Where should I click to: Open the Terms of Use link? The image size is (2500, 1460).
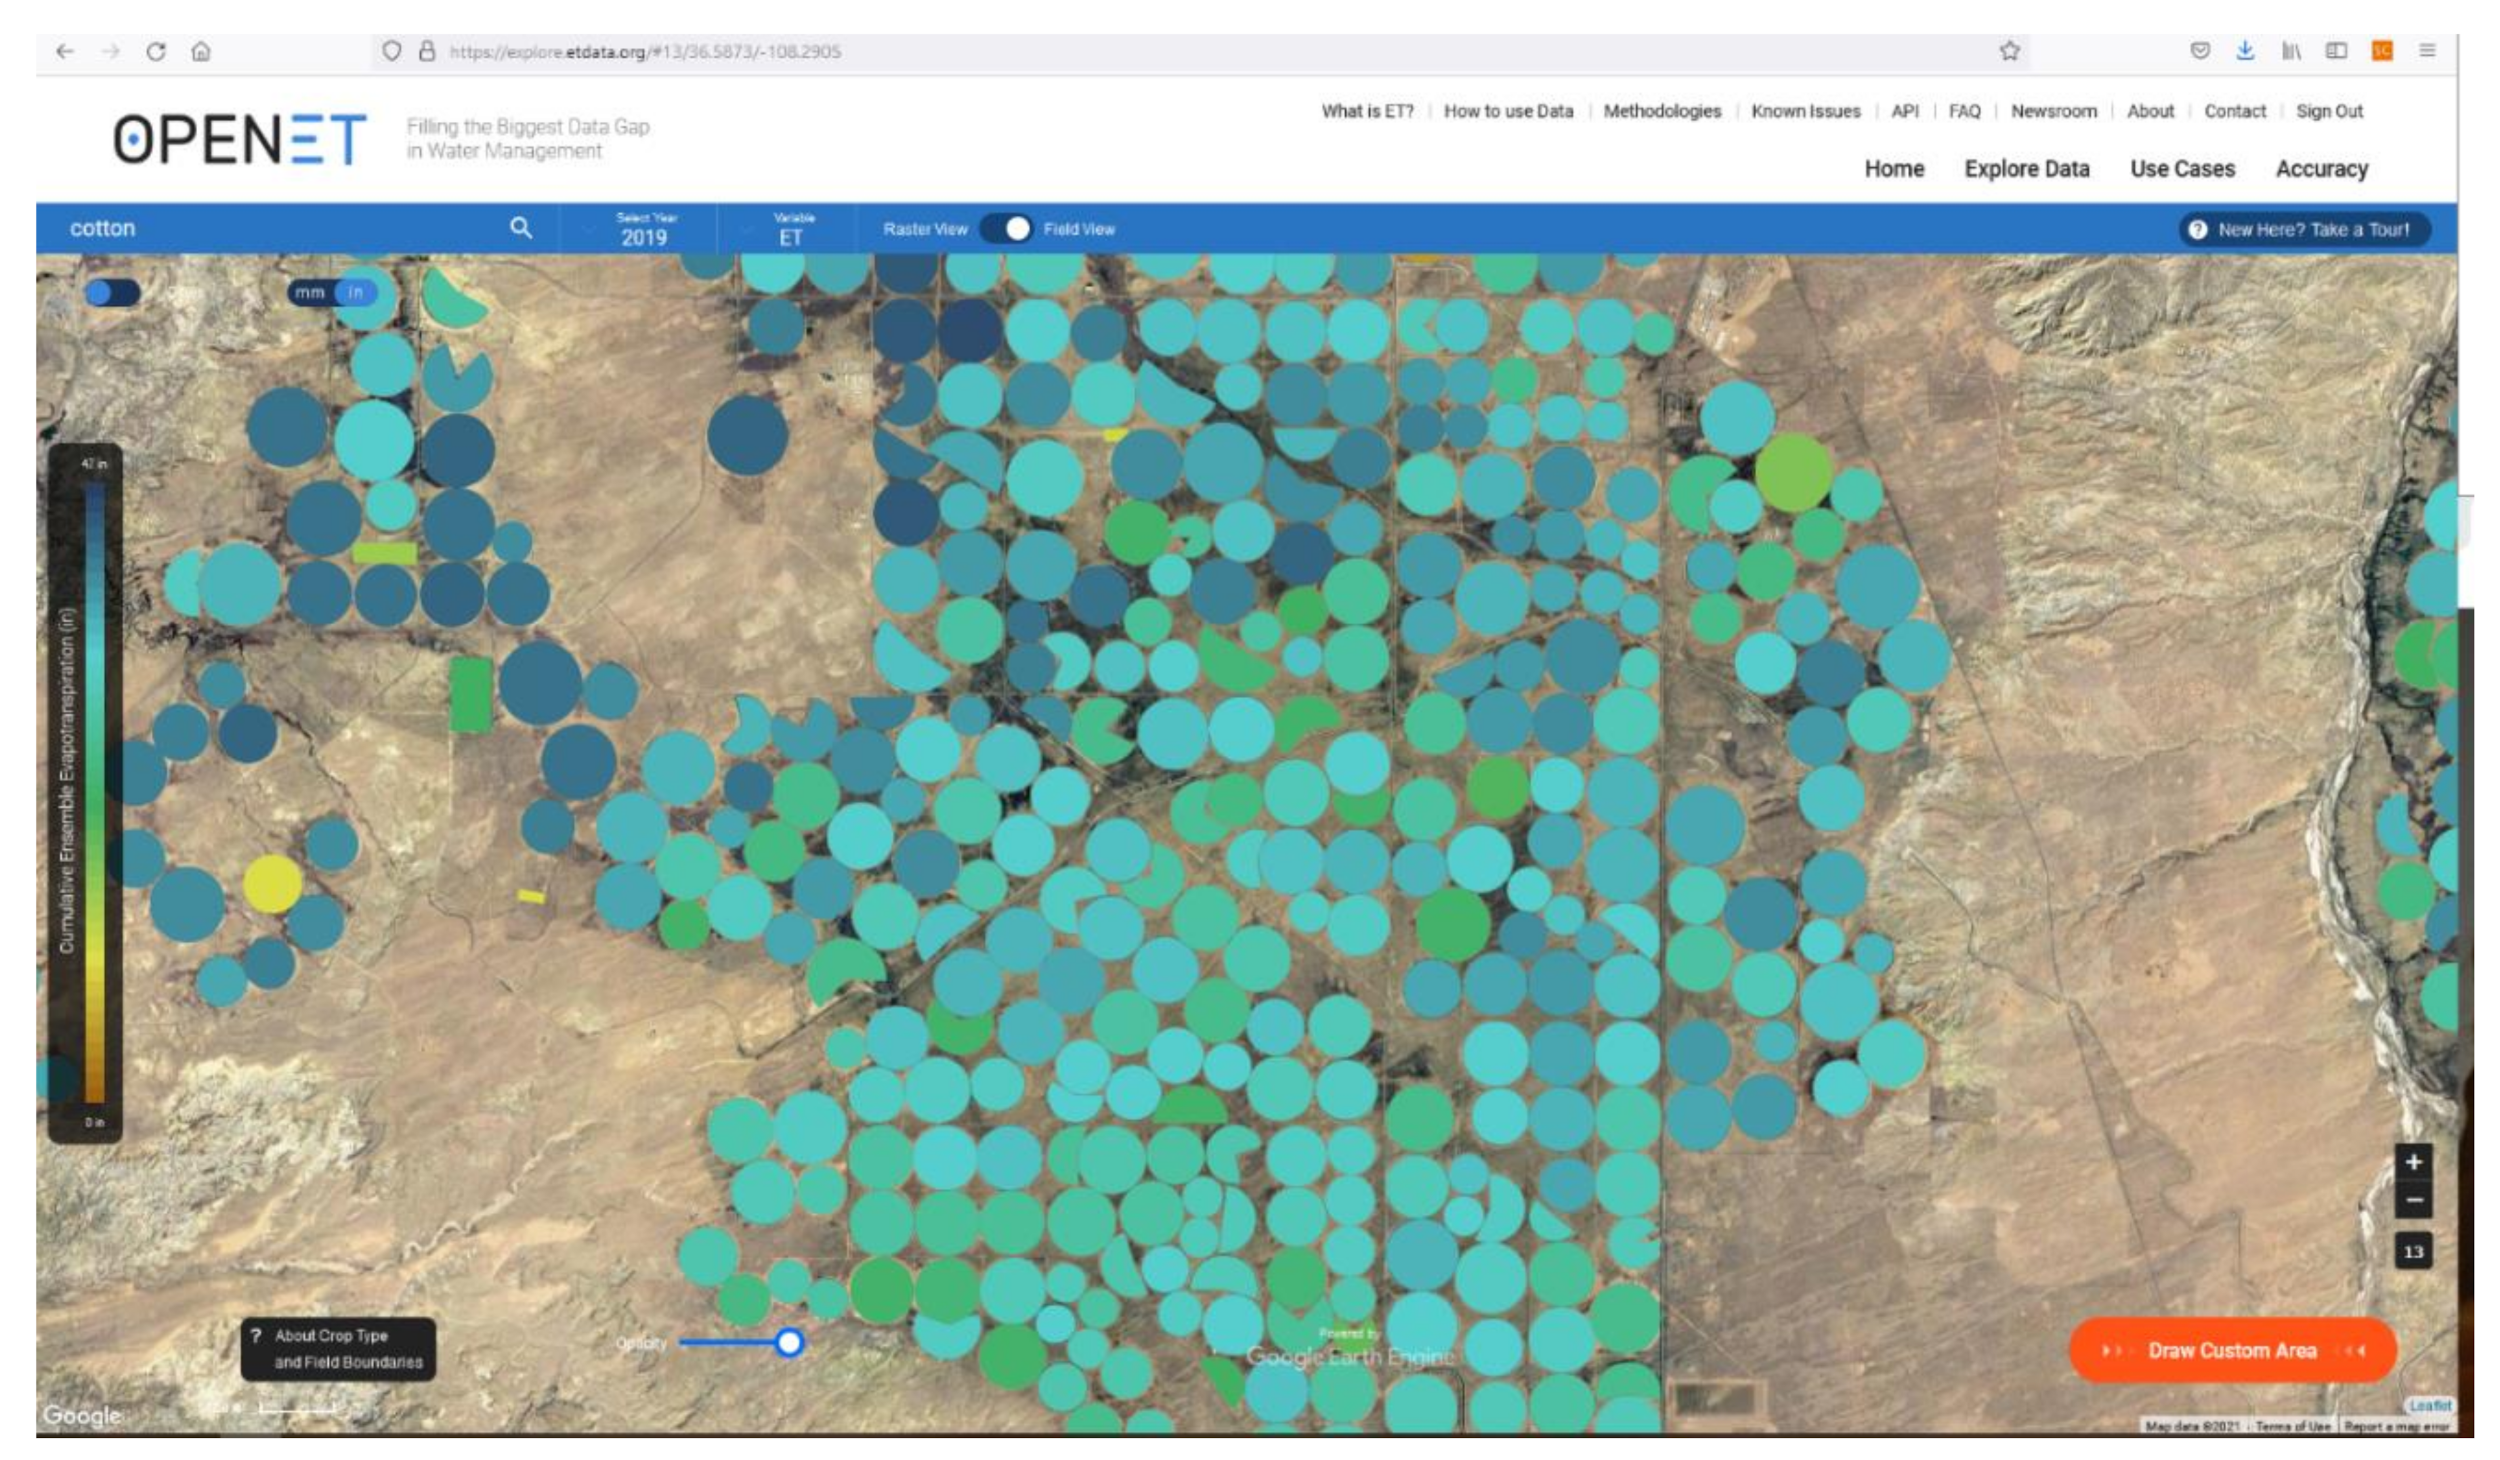point(2292,1426)
